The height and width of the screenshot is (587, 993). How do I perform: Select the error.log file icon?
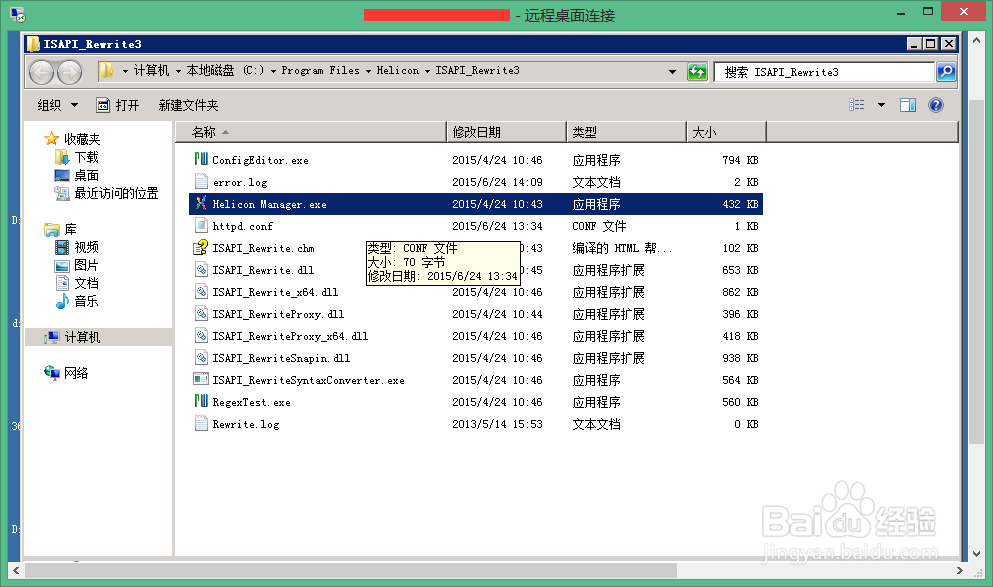(x=201, y=182)
